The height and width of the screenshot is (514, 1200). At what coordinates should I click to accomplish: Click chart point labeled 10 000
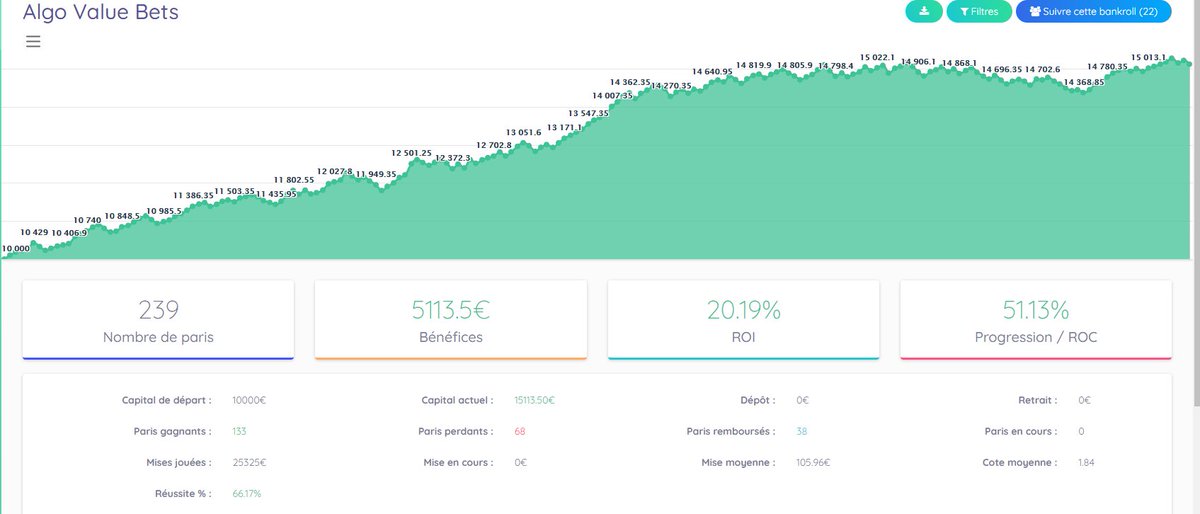pos(15,248)
